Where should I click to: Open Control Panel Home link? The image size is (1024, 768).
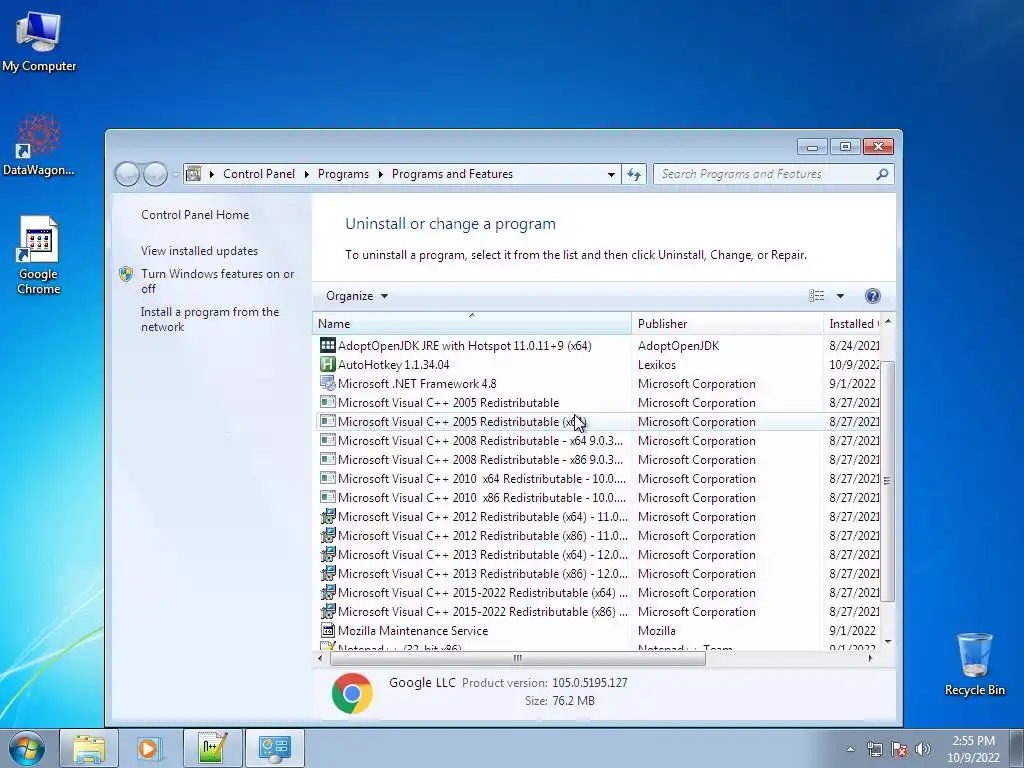[x=195, y=215]
